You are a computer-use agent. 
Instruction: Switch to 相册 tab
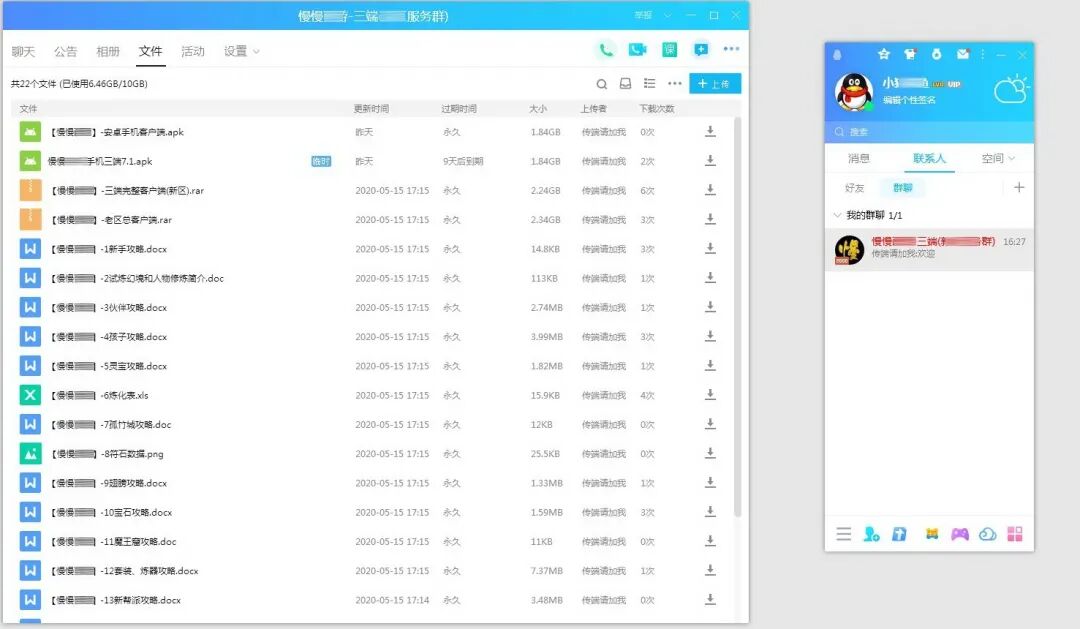click(108, 51)
